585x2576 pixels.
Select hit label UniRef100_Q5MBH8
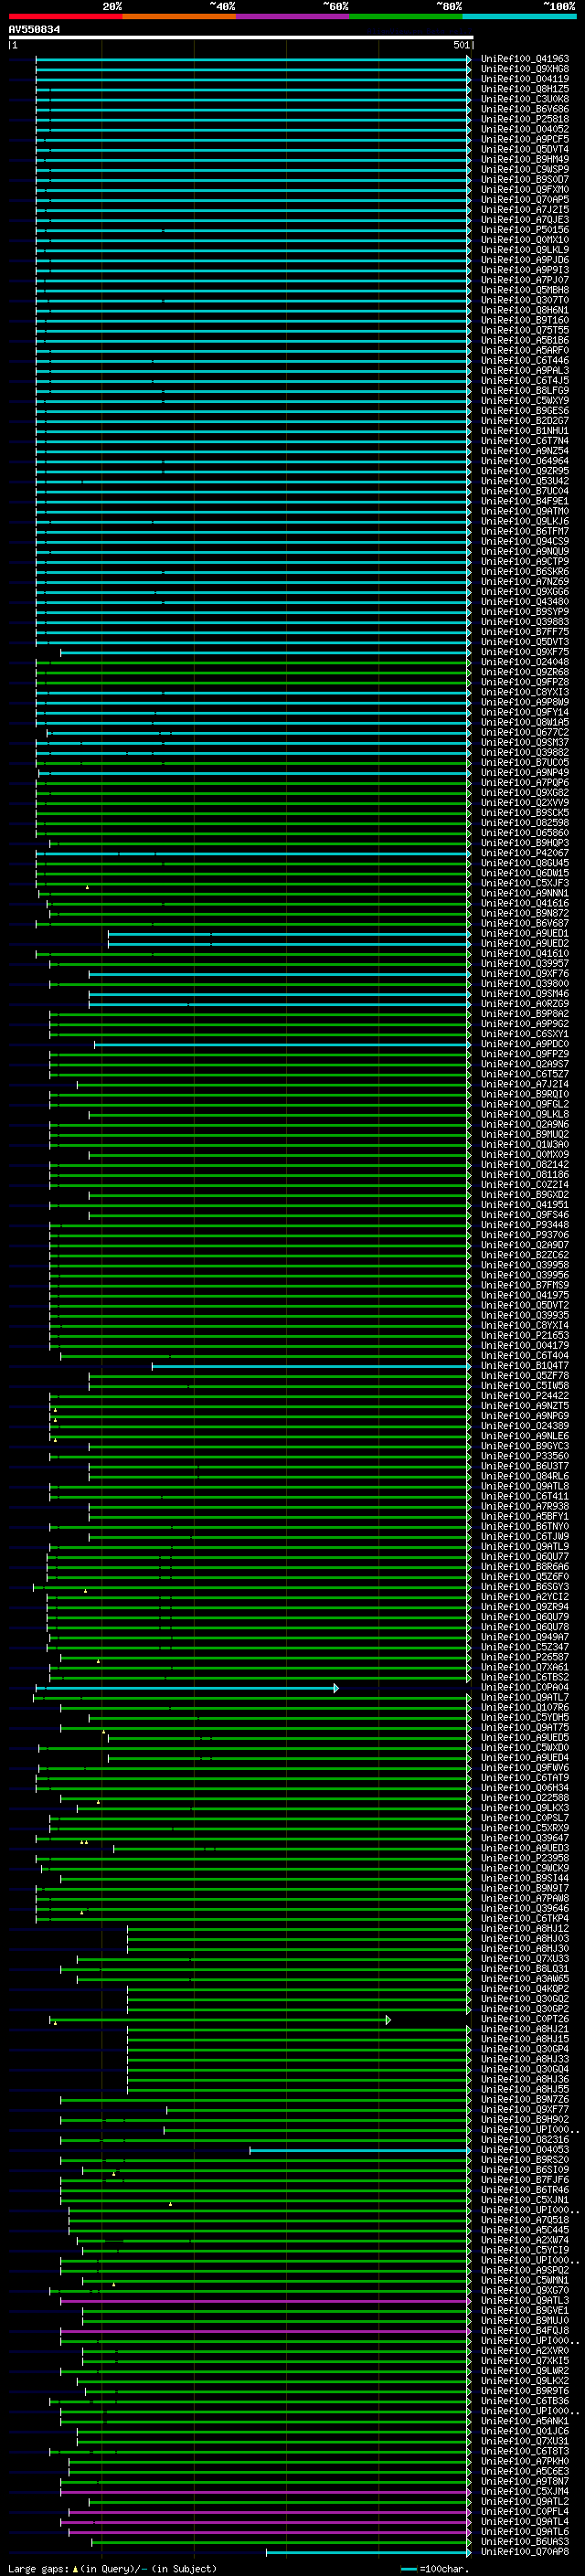[525, 290]
